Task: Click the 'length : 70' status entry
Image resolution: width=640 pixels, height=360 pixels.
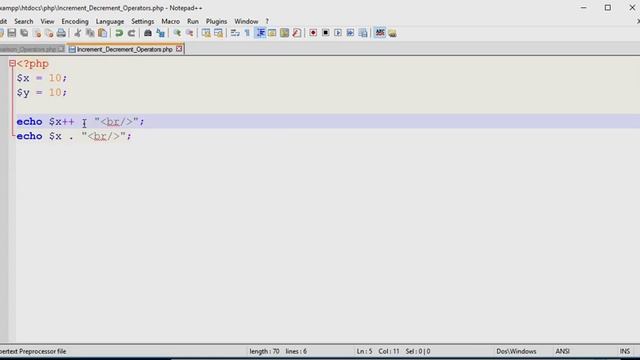Action: pos(264,351)
